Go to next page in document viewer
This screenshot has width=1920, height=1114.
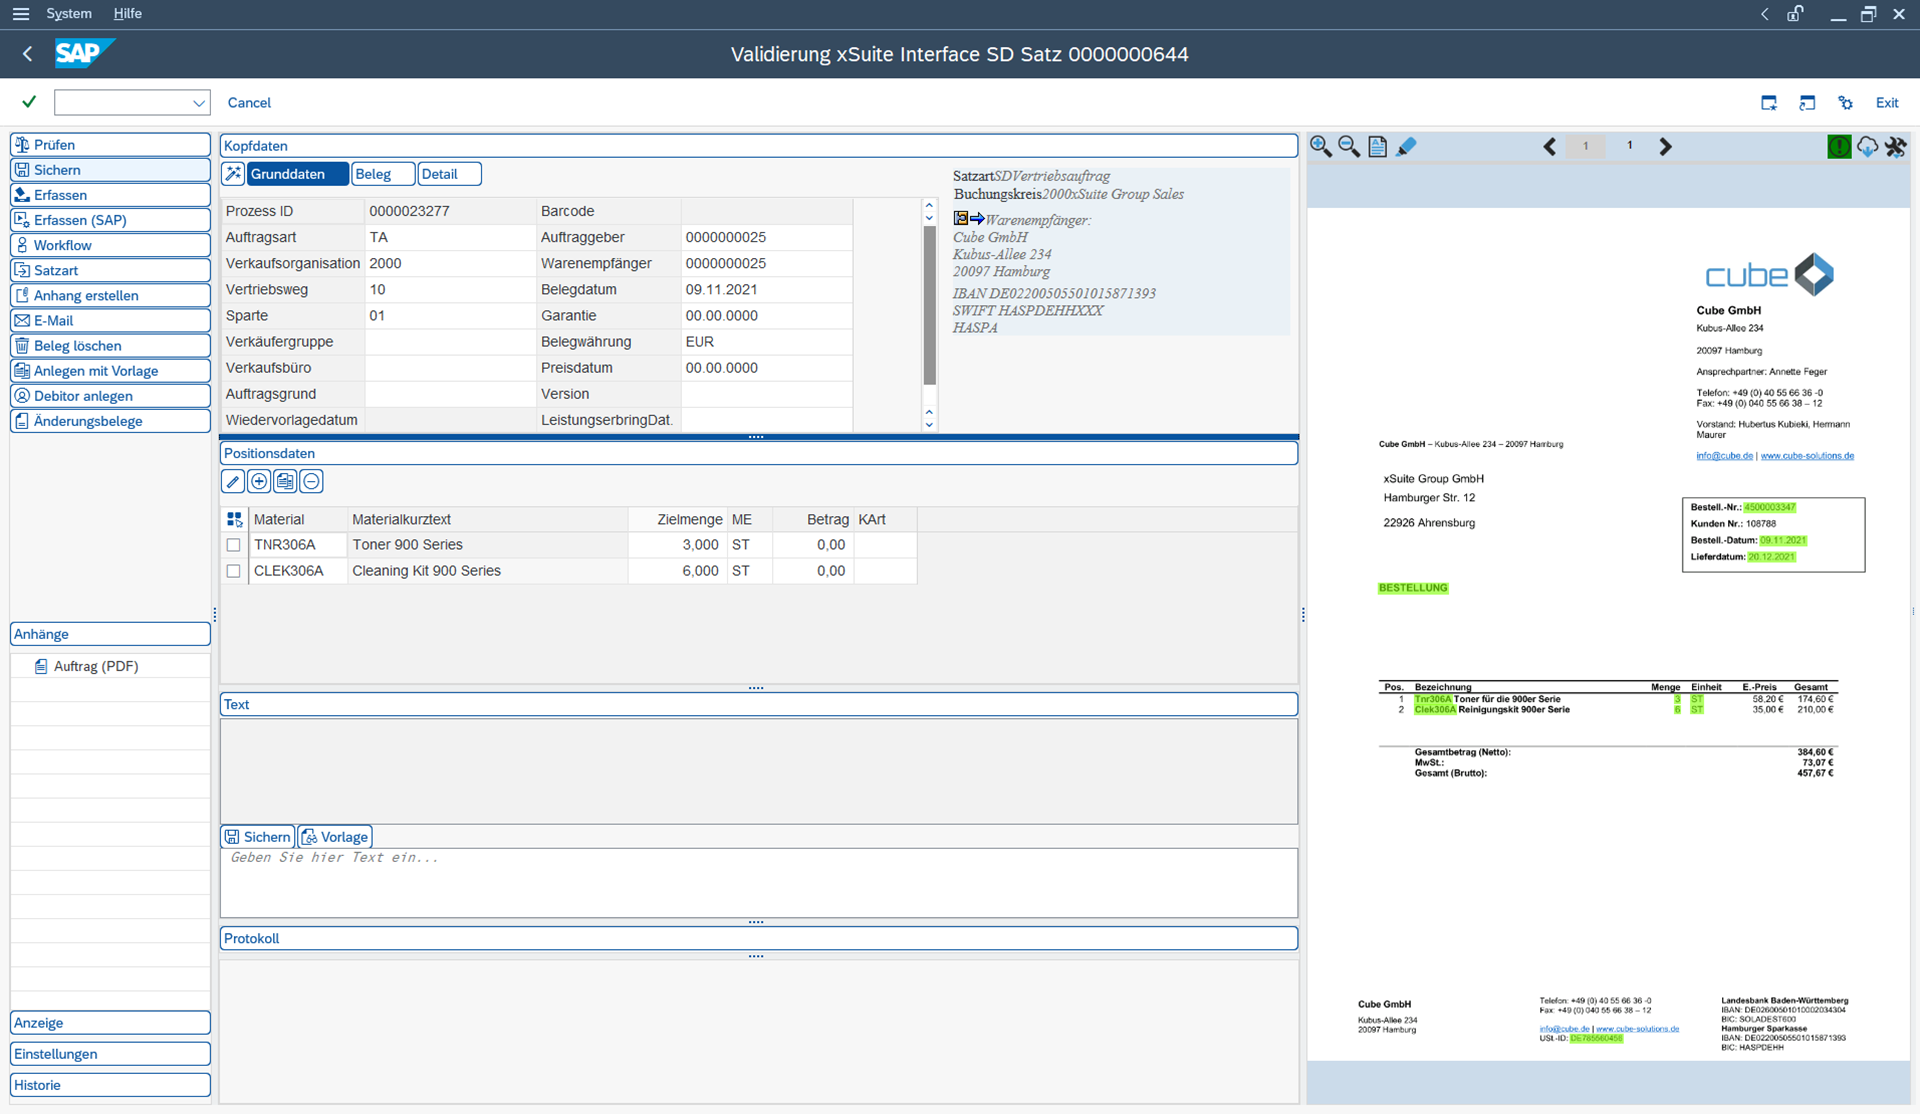point(1665,147)
